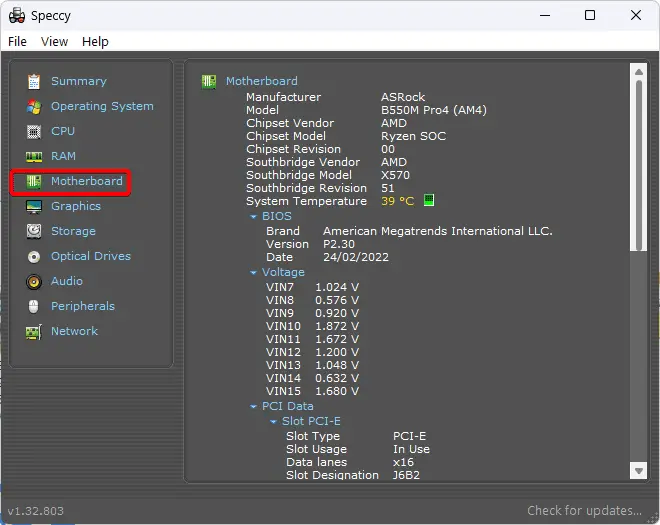Close the Speccy window
Image resolution: width=660 pixels, height=525 pixels.
(x=636, y=16)
